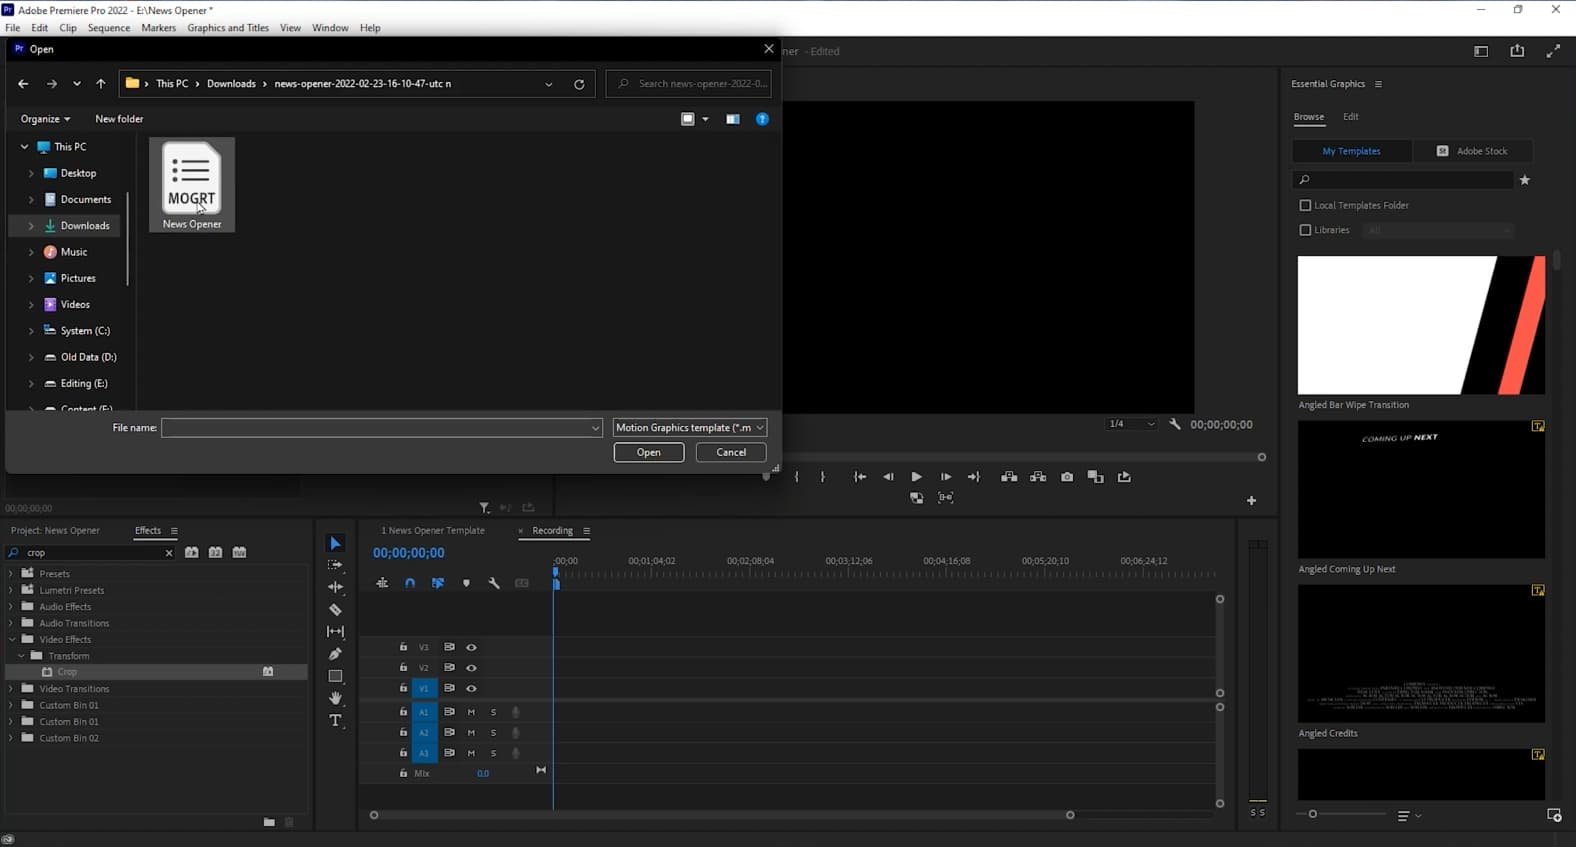Select the Hand tool
This screenshot has width=1576, height=847.
point(335,698)
